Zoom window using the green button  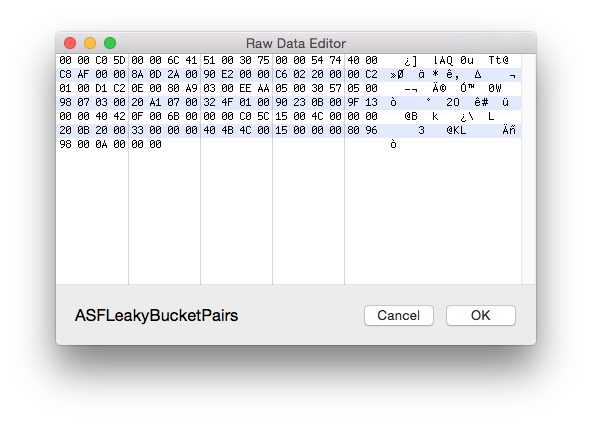[x=110, y=43]
